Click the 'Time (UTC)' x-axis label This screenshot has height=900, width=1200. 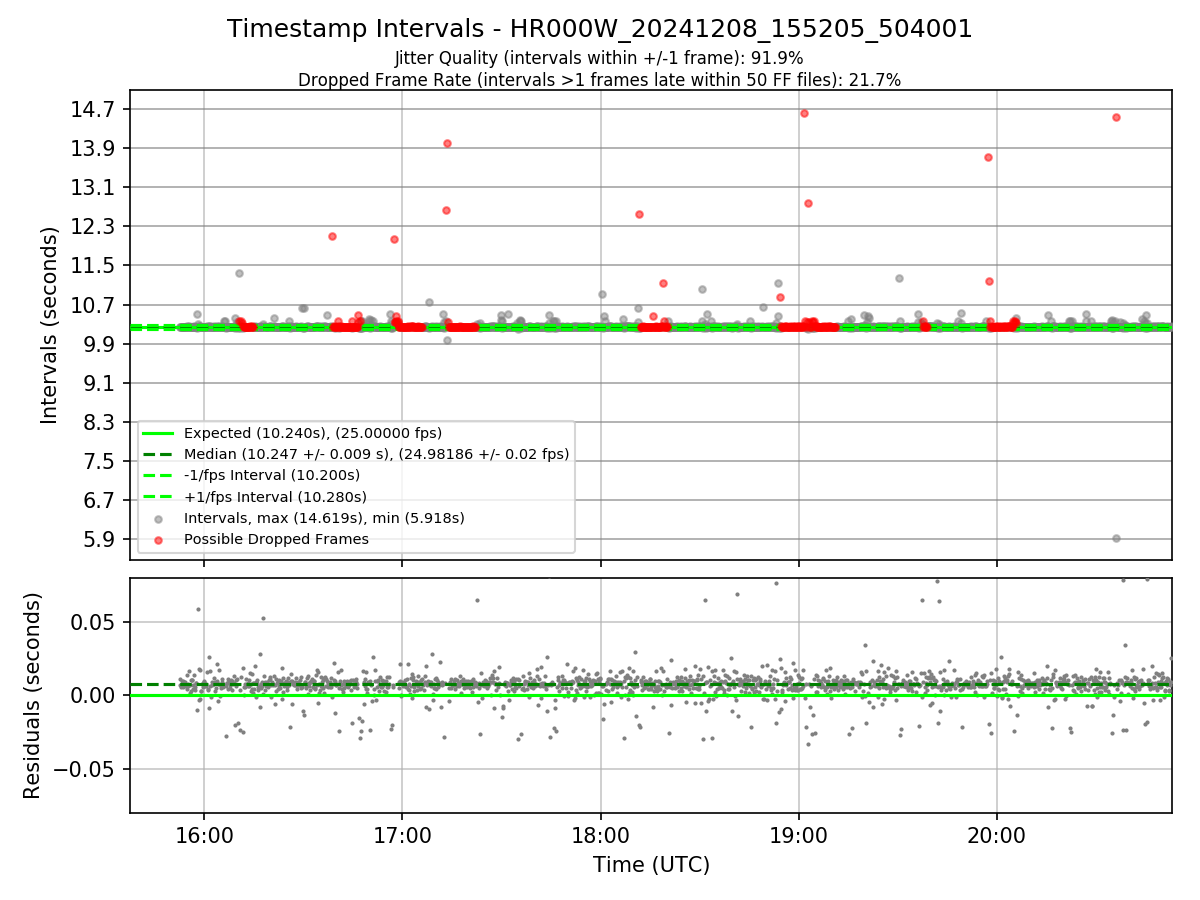(651, 864)
